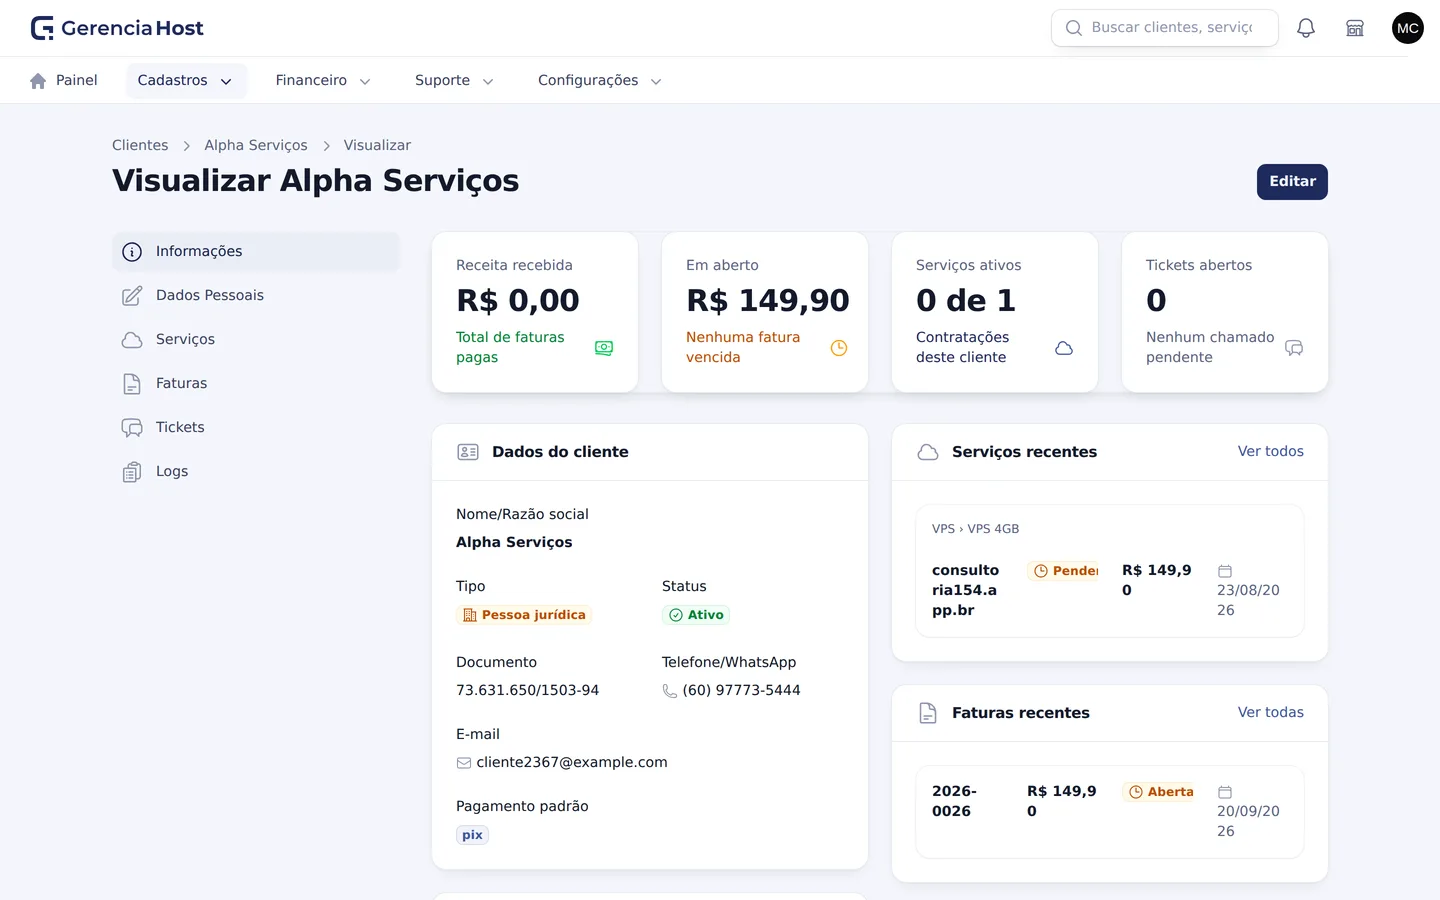Click the search magnifier icon
This screenshot has height=900, width=1440.
(1074, 28)
